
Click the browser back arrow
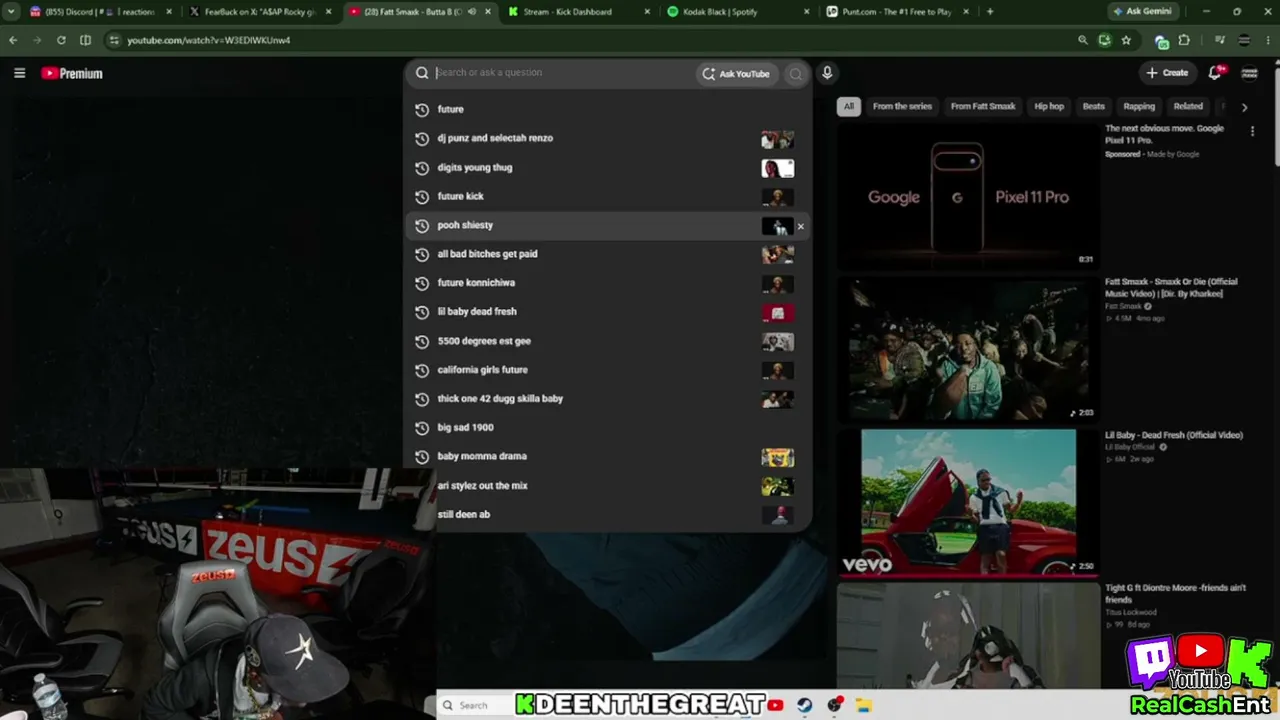tap(13, 40)
